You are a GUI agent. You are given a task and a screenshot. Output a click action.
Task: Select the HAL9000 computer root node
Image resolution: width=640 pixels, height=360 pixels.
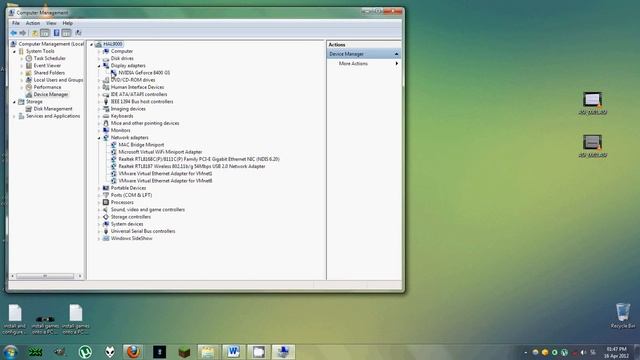(x=113, y=44)
